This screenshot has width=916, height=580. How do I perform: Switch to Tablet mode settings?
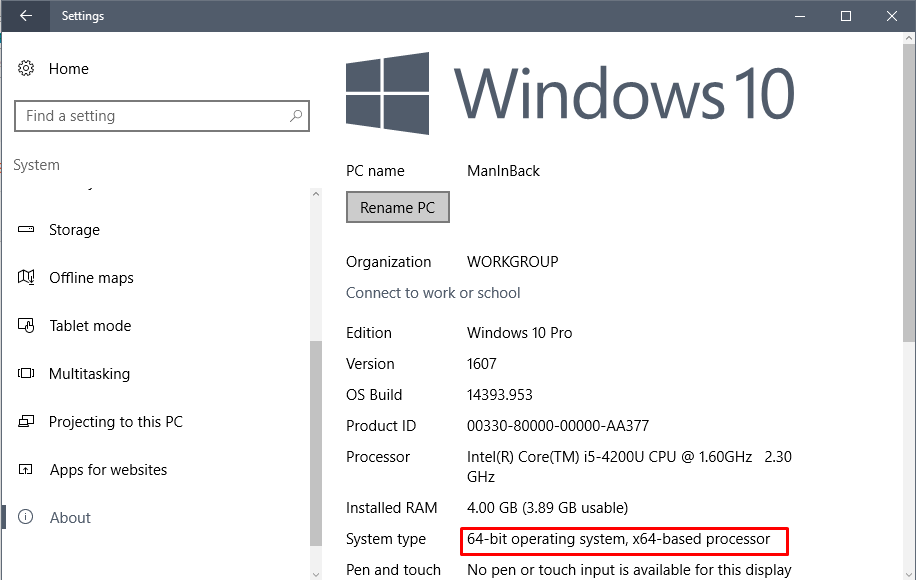point(90,325)
